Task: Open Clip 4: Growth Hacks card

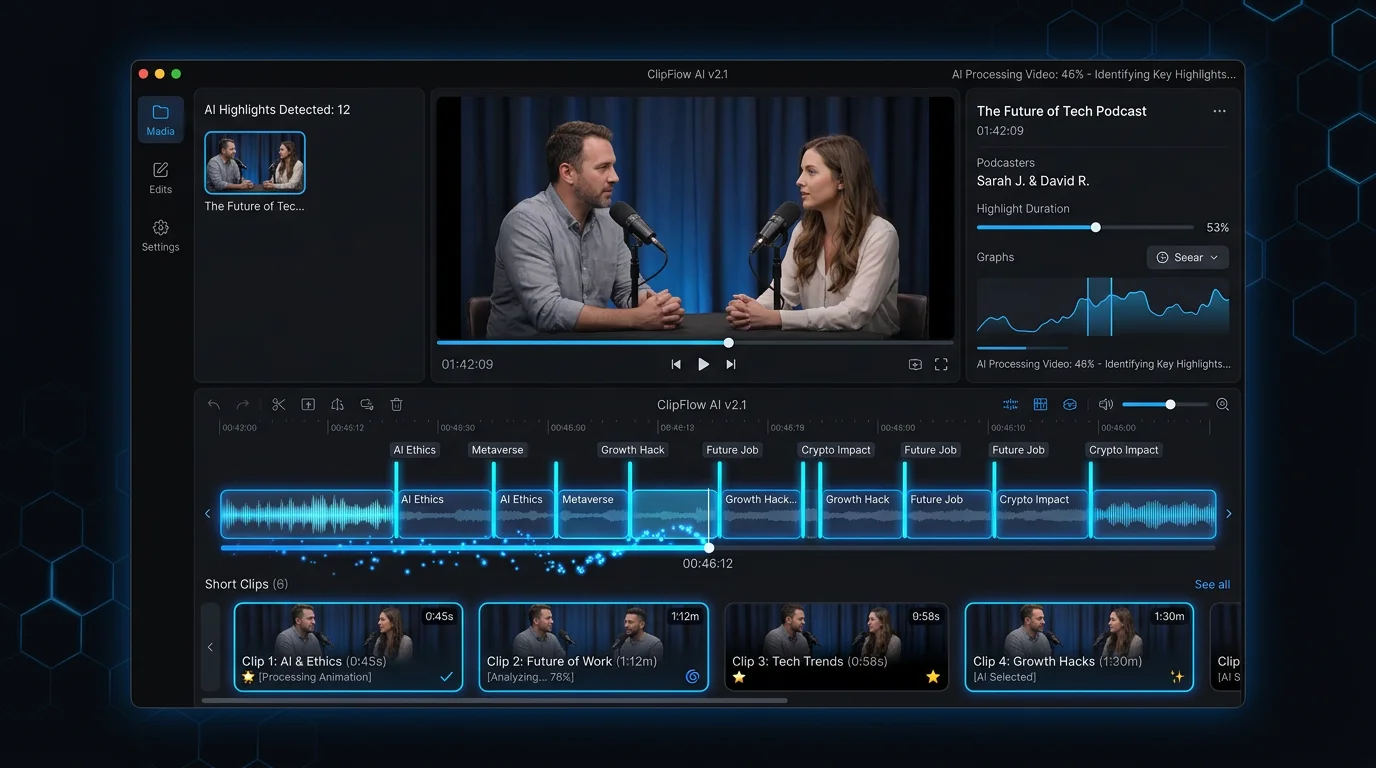Action: 1079,647
